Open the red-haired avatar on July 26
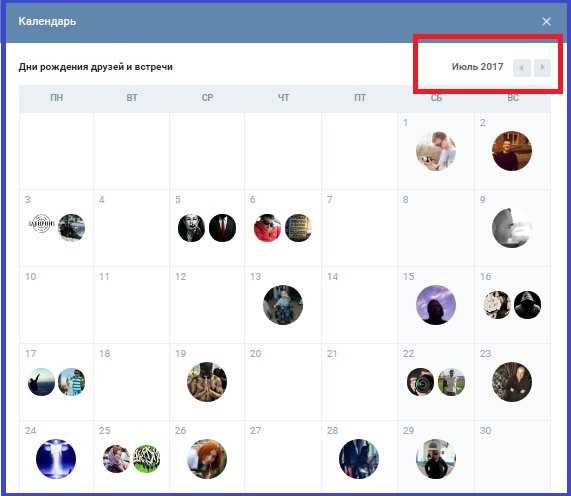Viewport: 571px width, 496px height. 207,459
